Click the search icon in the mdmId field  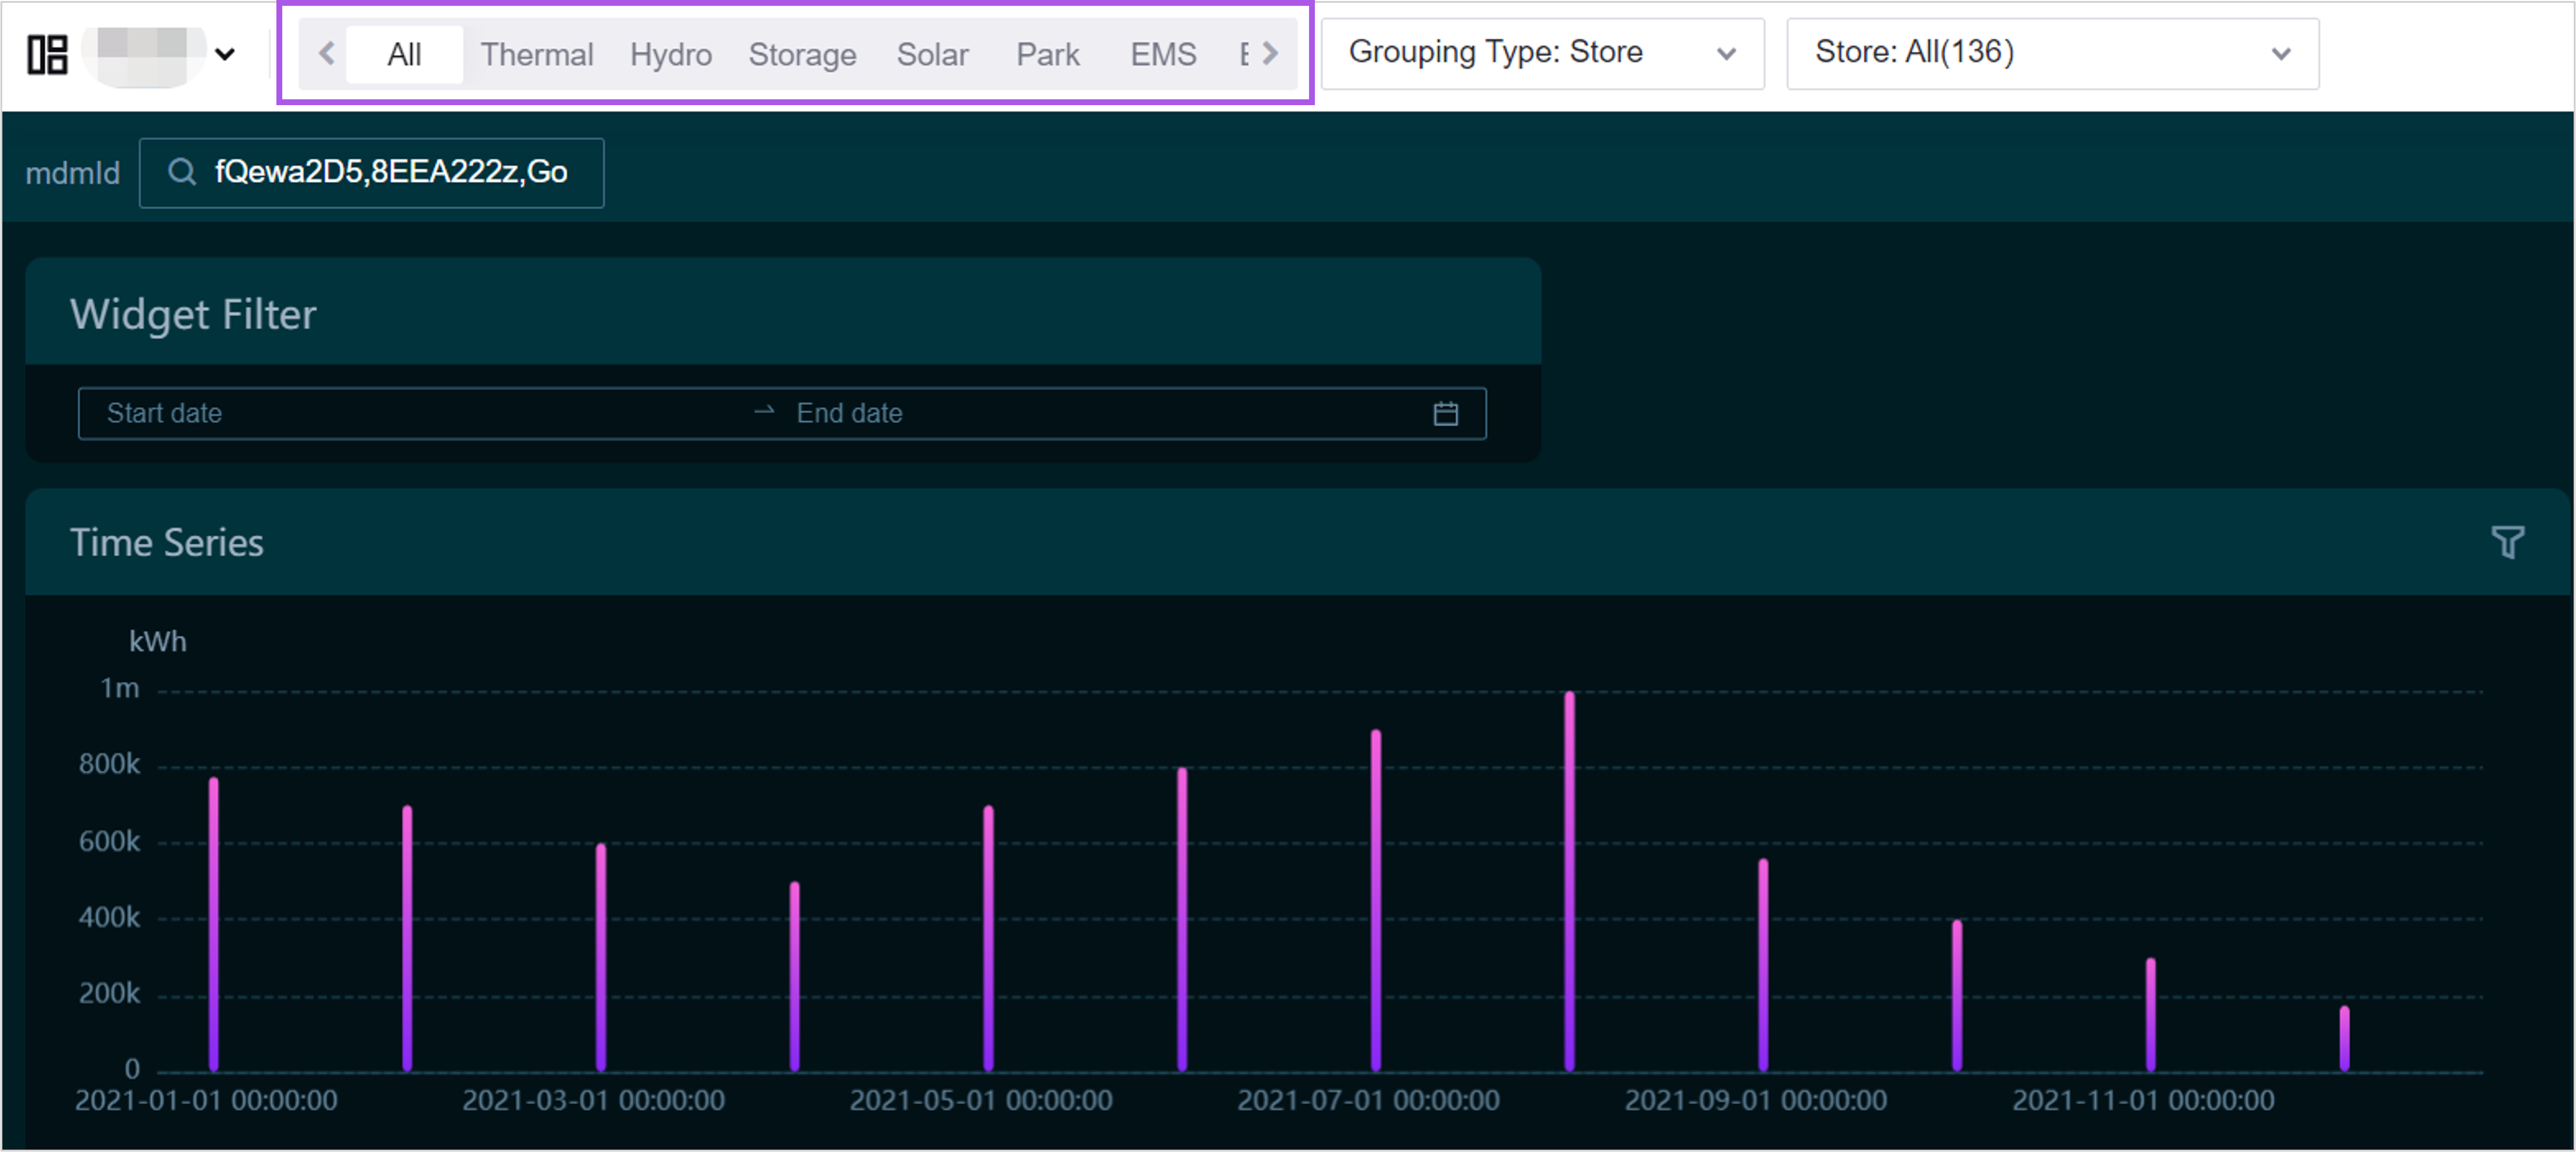point(182,172)
